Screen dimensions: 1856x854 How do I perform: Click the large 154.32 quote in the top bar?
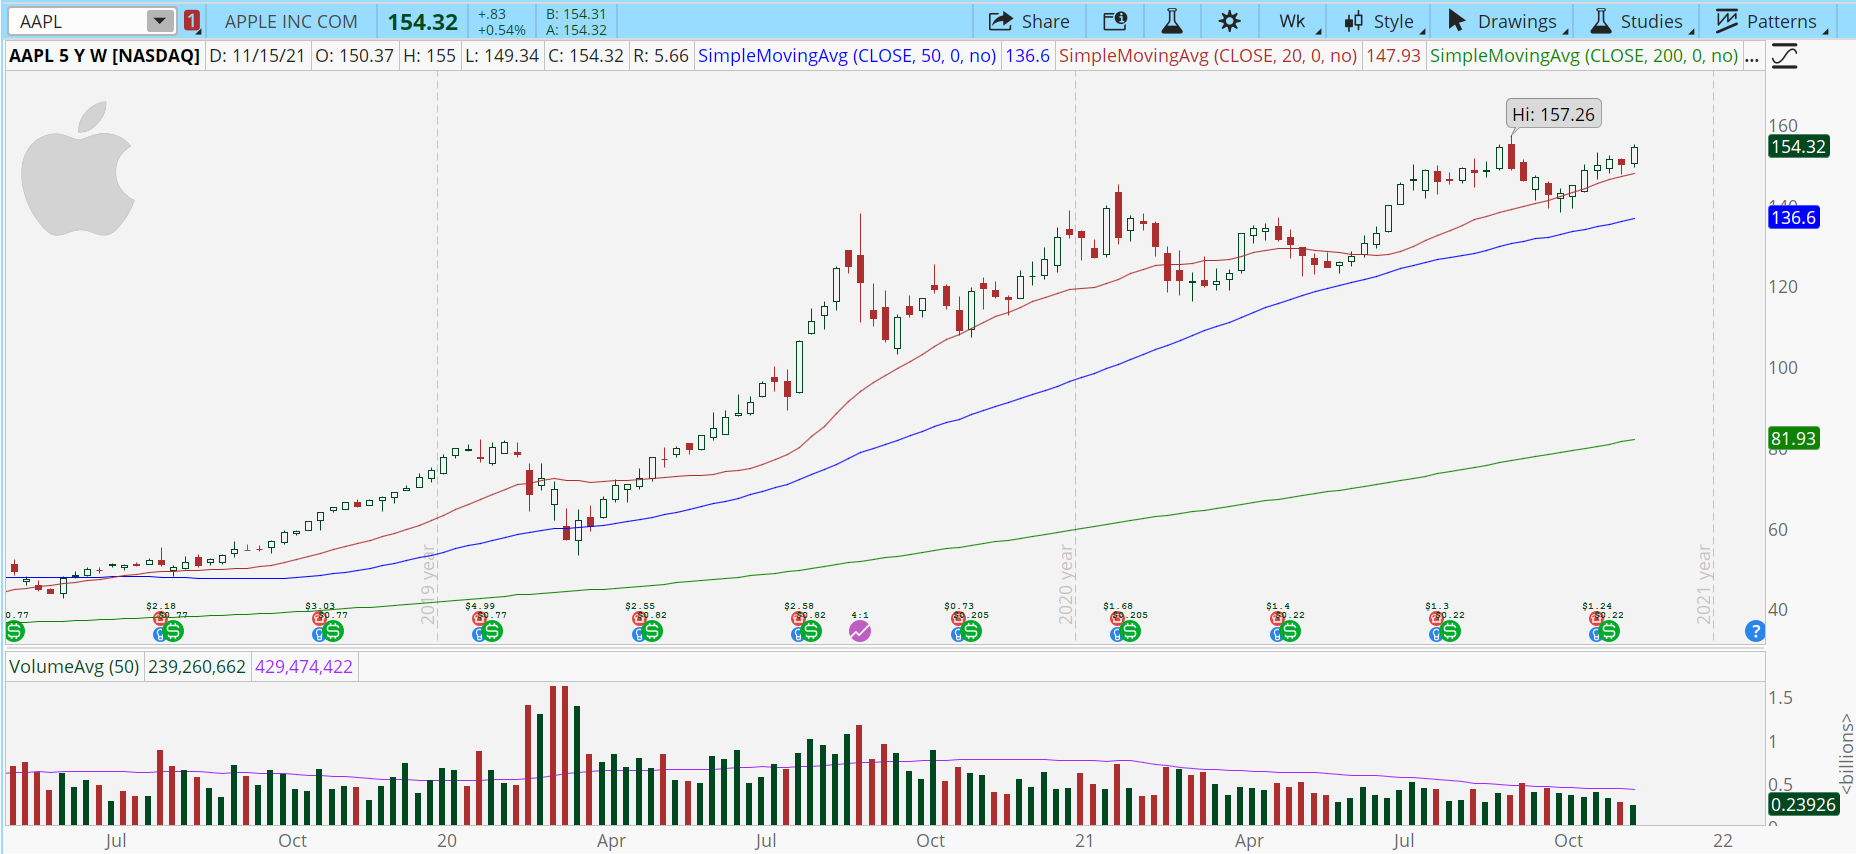tap(423, 22)
